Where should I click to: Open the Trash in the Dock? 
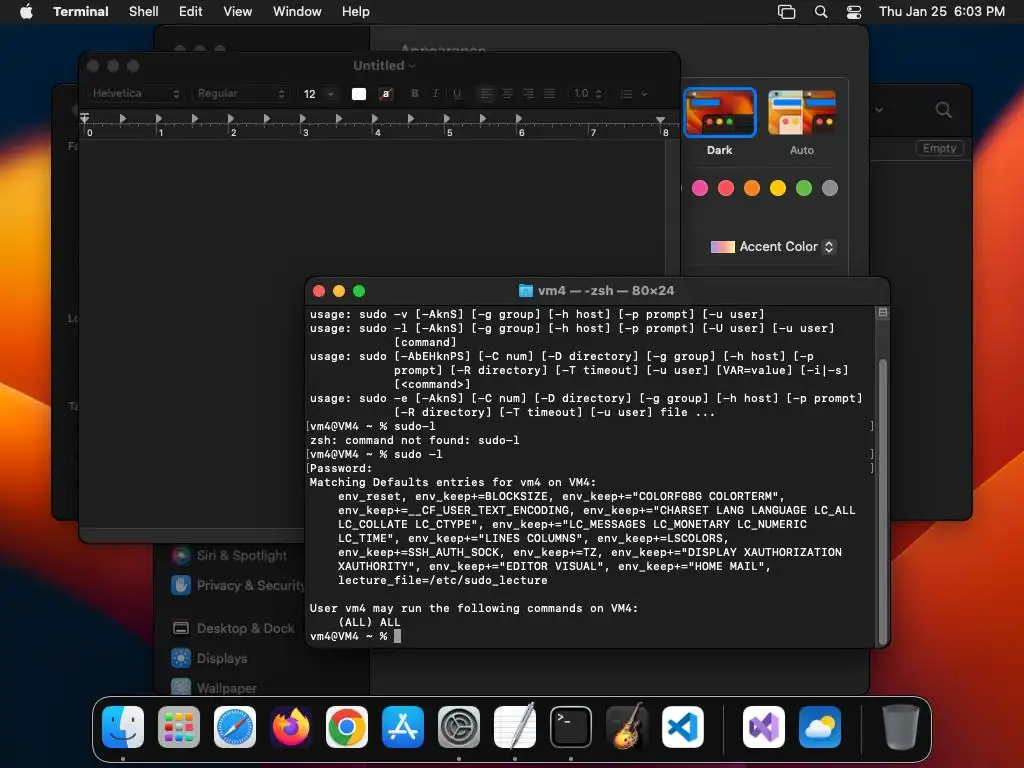click(901, 727)
